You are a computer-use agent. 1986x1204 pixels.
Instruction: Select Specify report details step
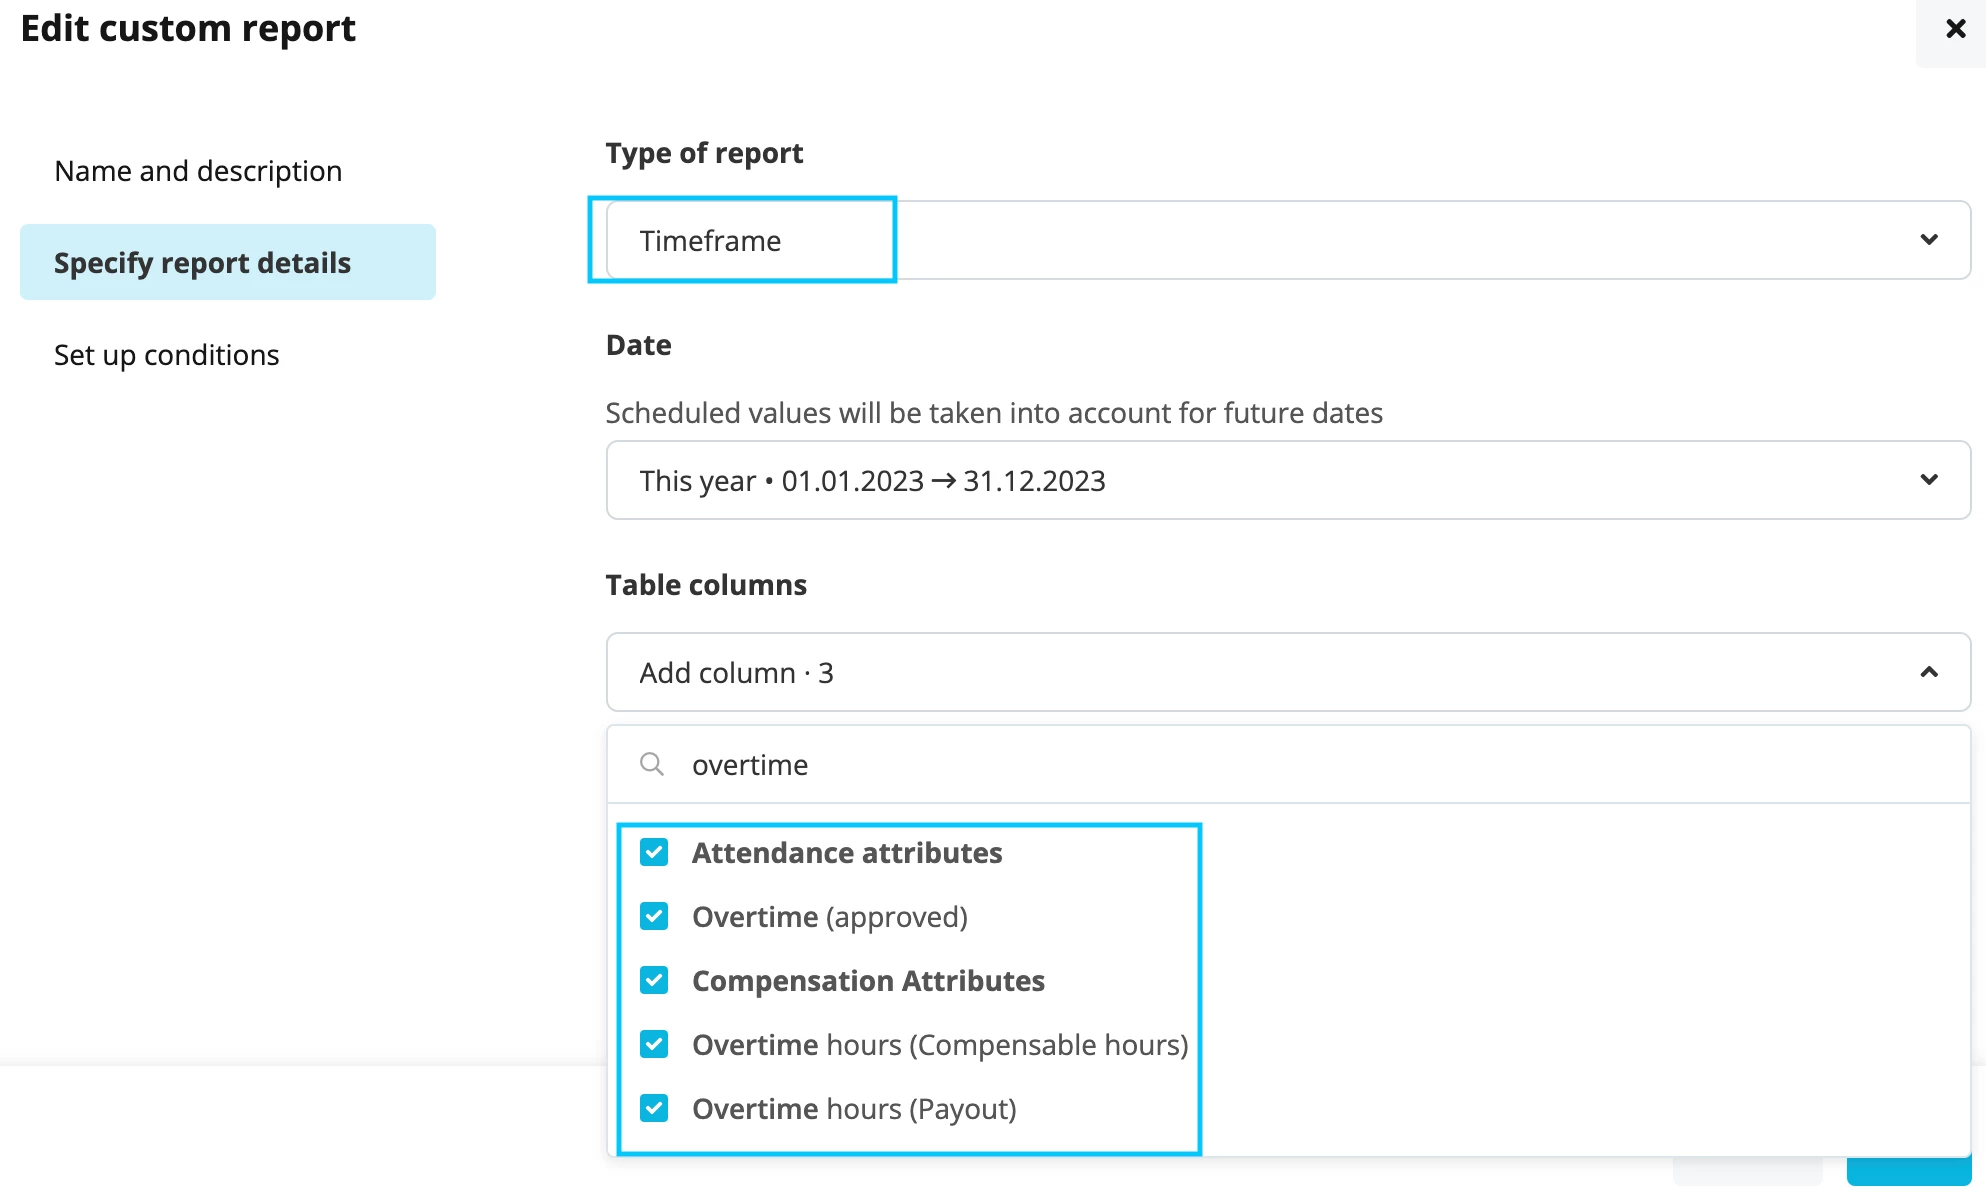pos(228,262)
